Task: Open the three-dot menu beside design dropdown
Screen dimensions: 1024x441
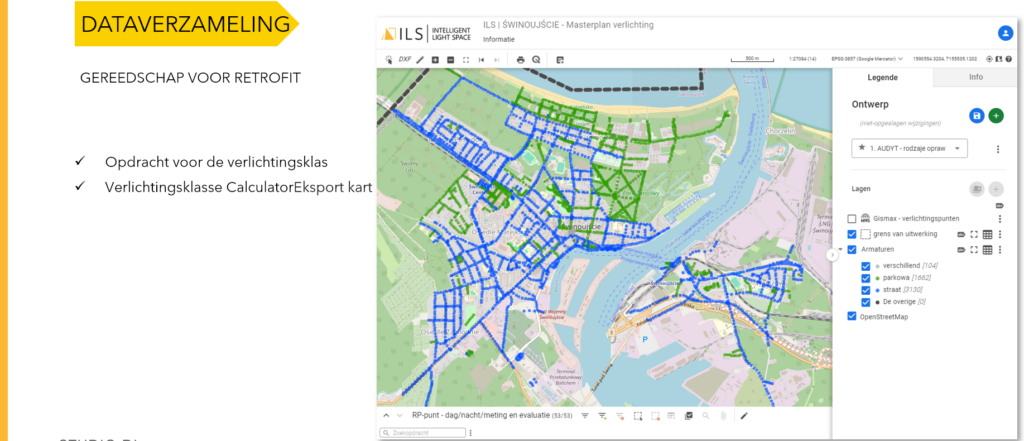Action: pyautogui.click(x=998, y=149)
